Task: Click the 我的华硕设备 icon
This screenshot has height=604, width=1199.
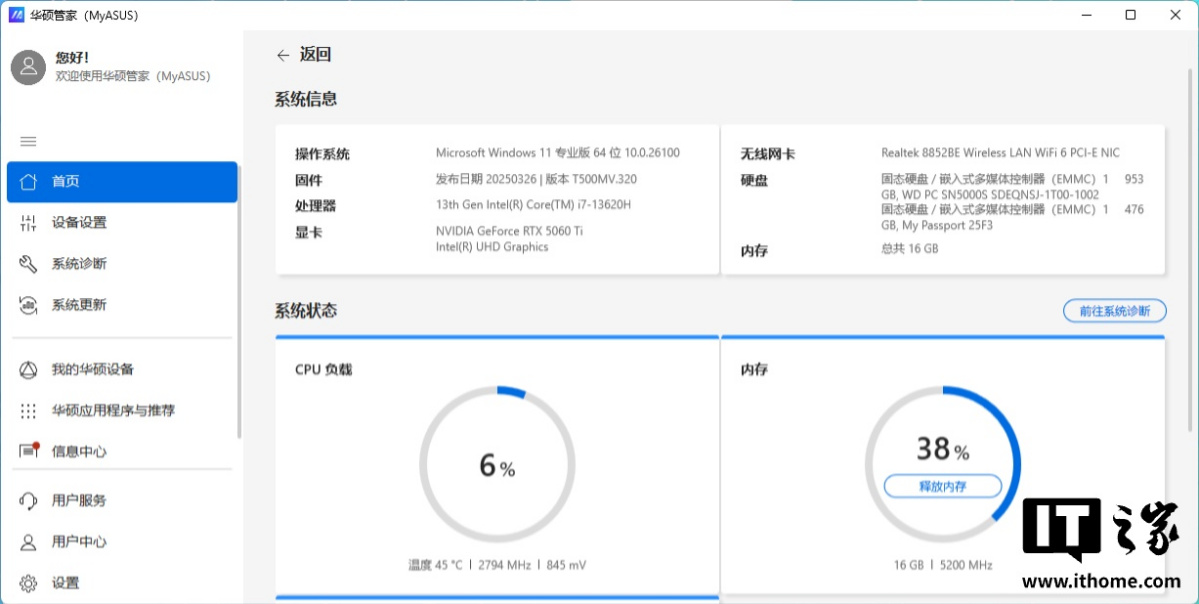Action: click(x=28, y=370)
